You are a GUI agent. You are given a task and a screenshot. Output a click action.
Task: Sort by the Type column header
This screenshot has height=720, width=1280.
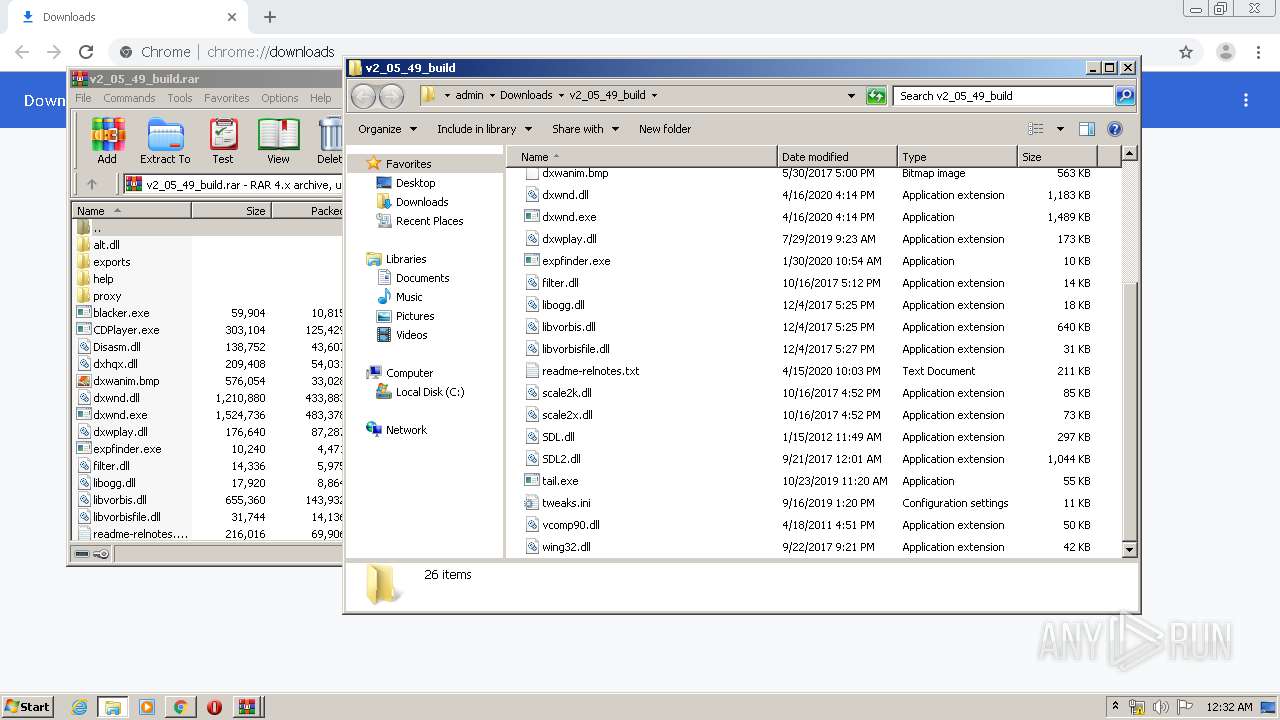957,157
